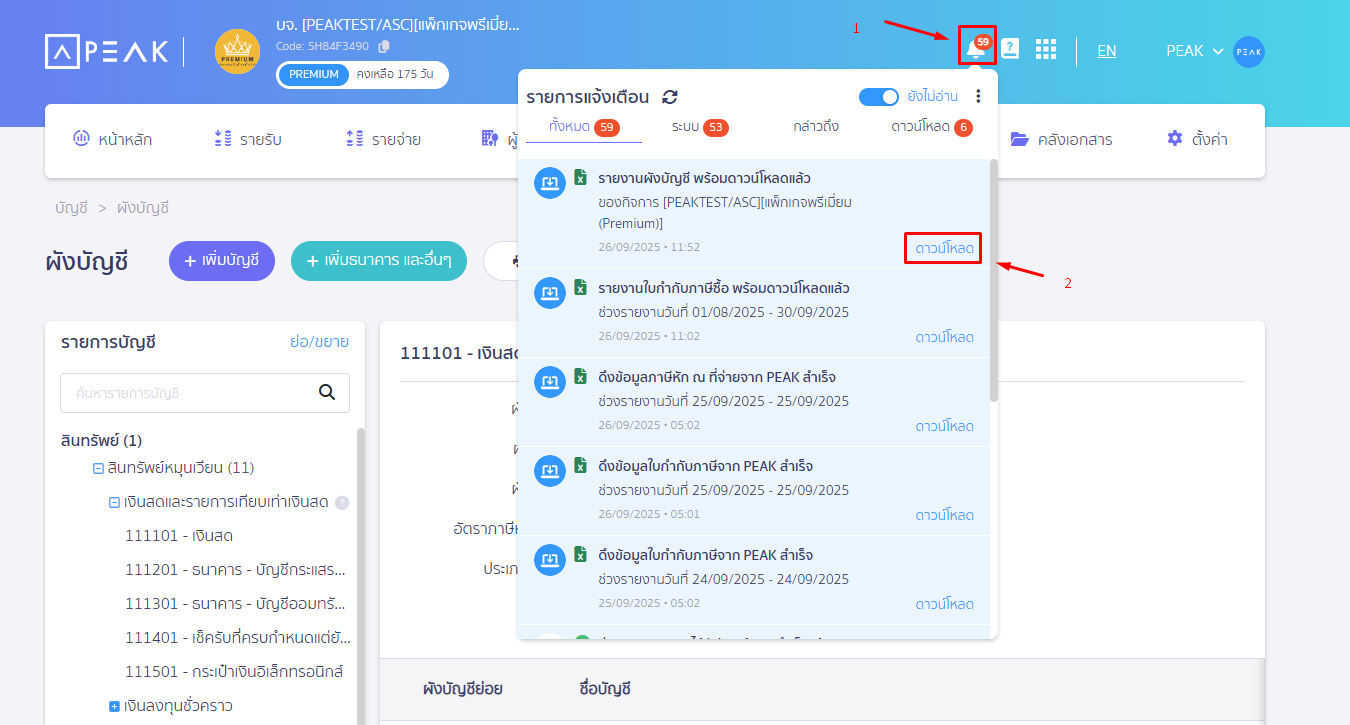The height and width of the screenshot is (725, 1350).
Task: Click the premium crown company logo
Action: click(237, 50)
